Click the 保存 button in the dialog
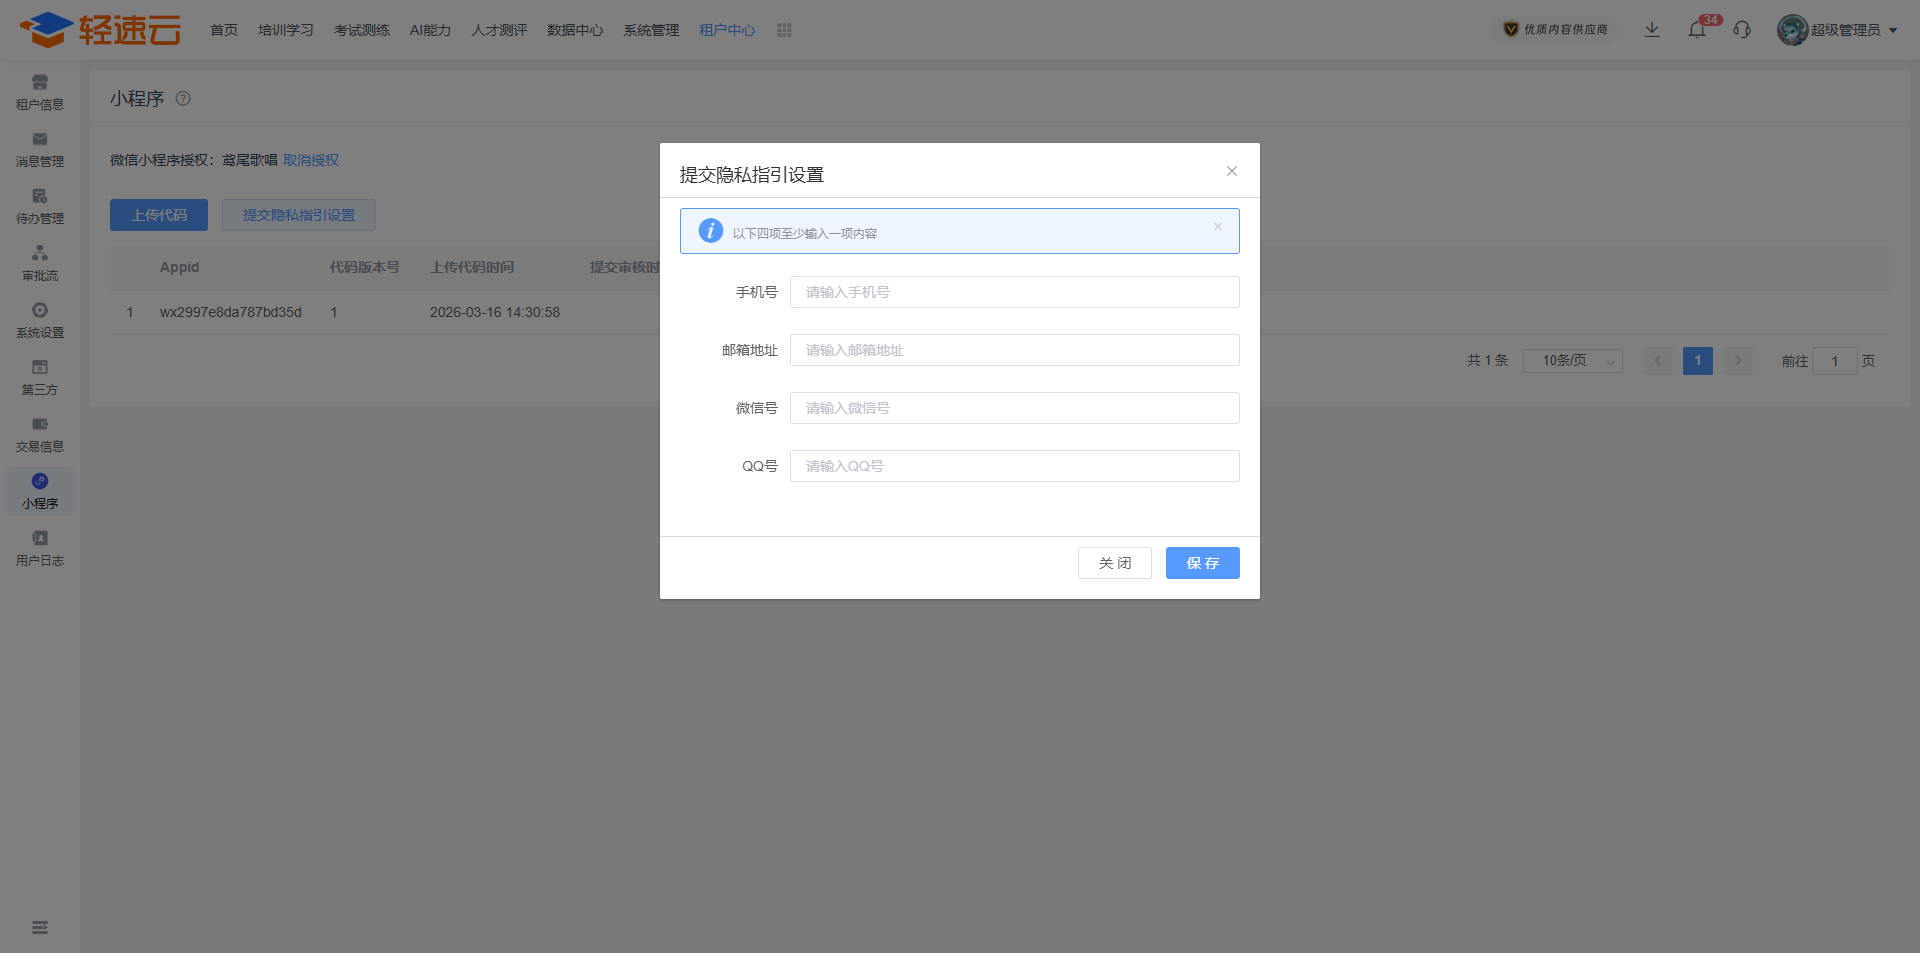 coord(1202,563)
